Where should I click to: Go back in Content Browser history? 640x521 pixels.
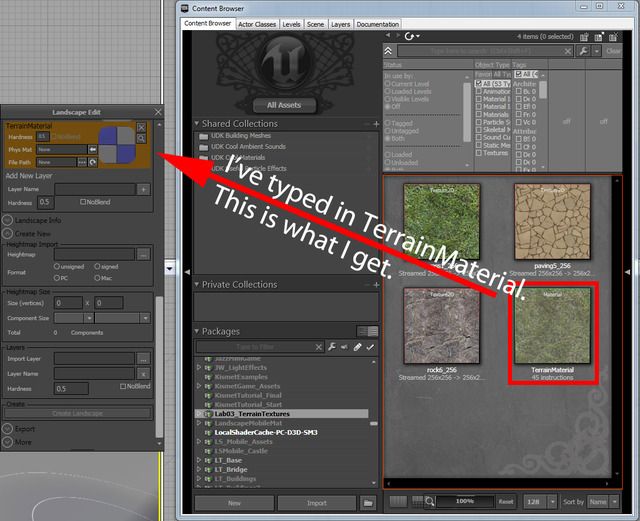(388, 36)
